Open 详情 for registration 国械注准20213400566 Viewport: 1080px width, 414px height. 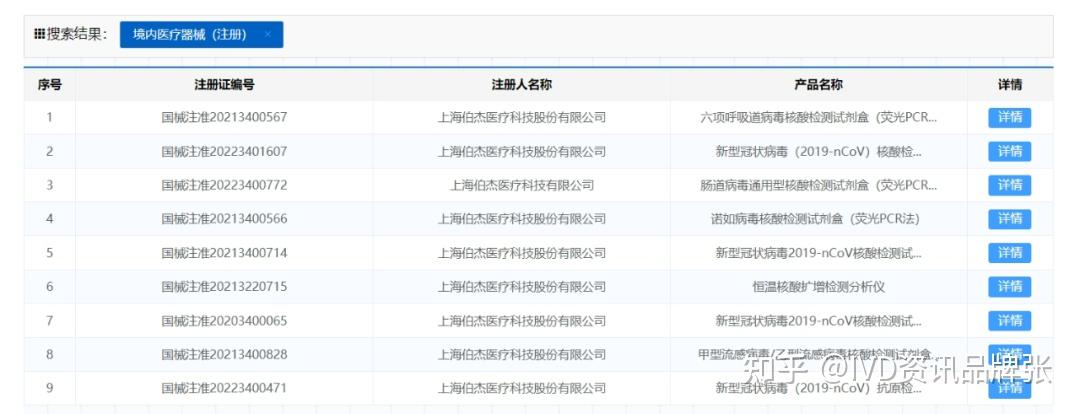(x=1009, y=219)
